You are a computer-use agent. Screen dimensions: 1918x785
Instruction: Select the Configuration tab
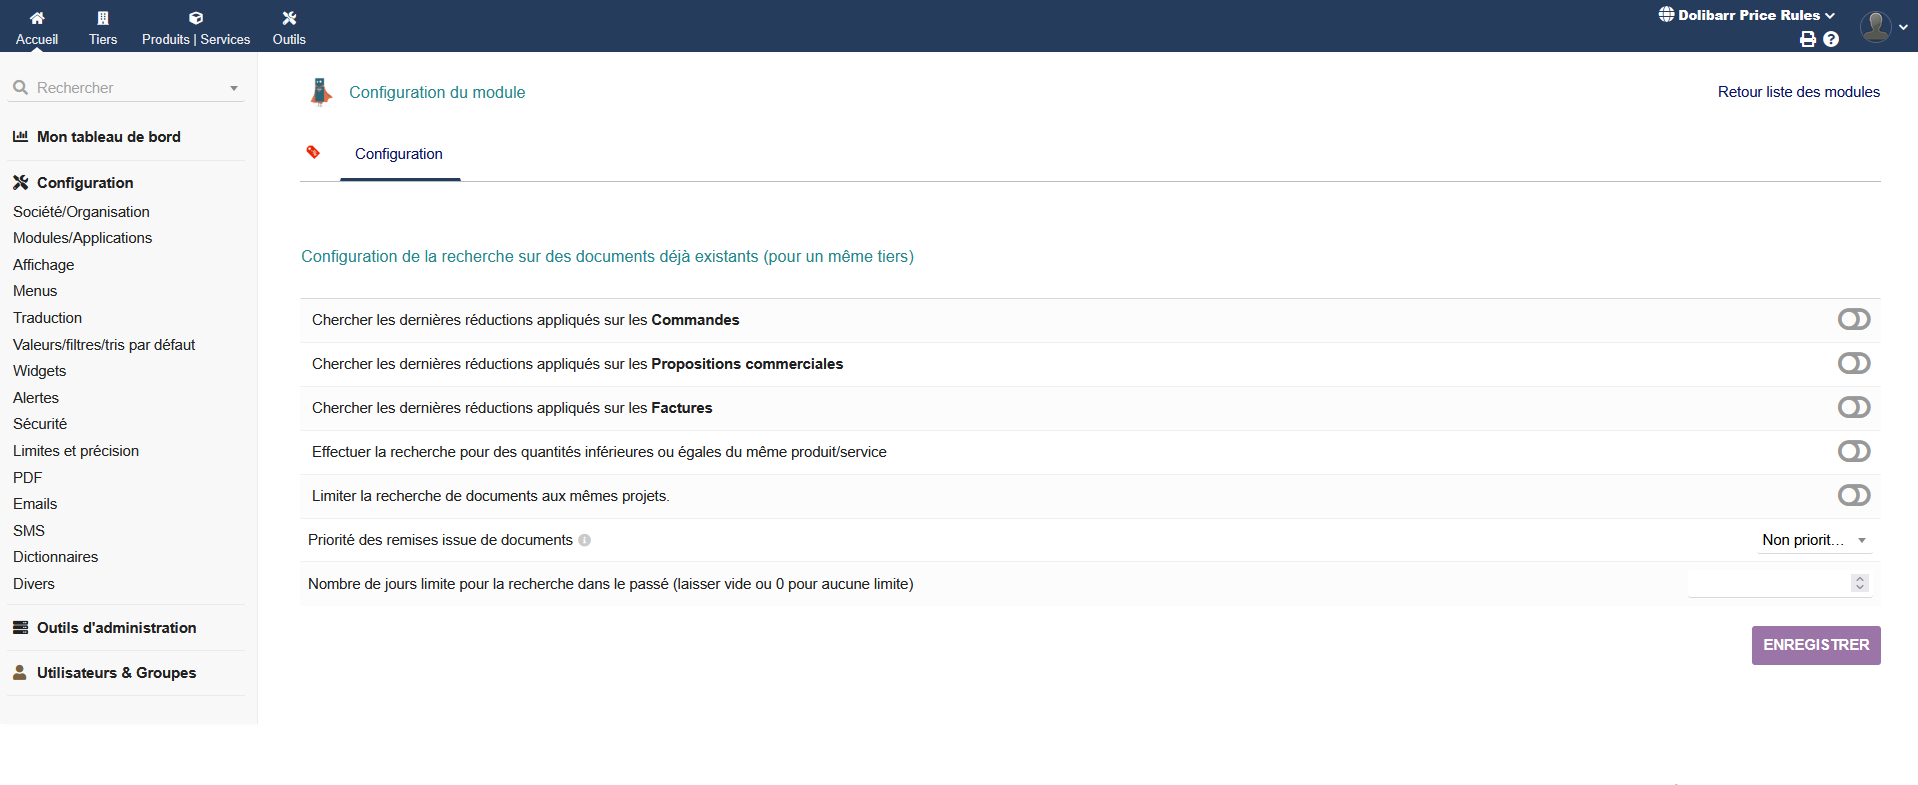point(399,154)
